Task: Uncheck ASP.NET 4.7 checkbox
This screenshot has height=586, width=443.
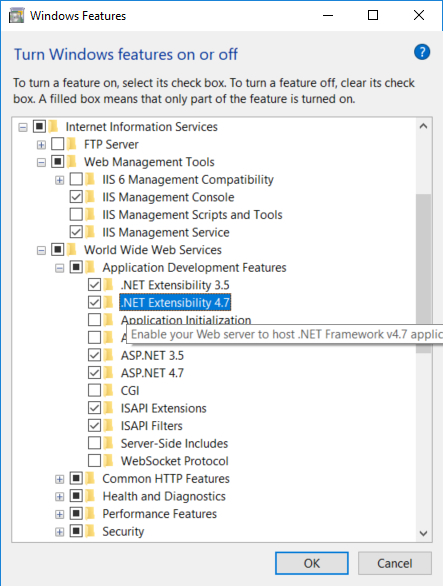Action: (x=95, y=373)
